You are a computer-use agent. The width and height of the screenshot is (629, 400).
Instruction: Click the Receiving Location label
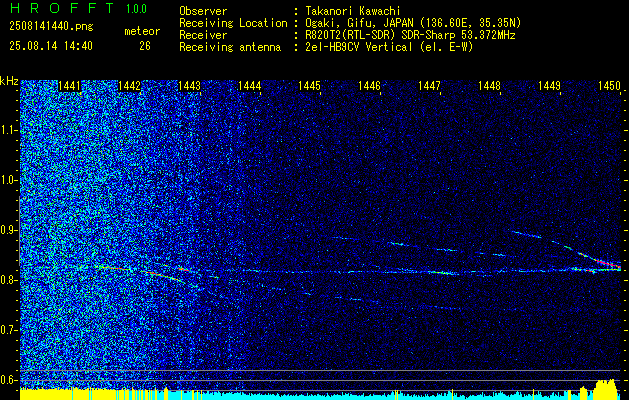click(x=233, y=23)
